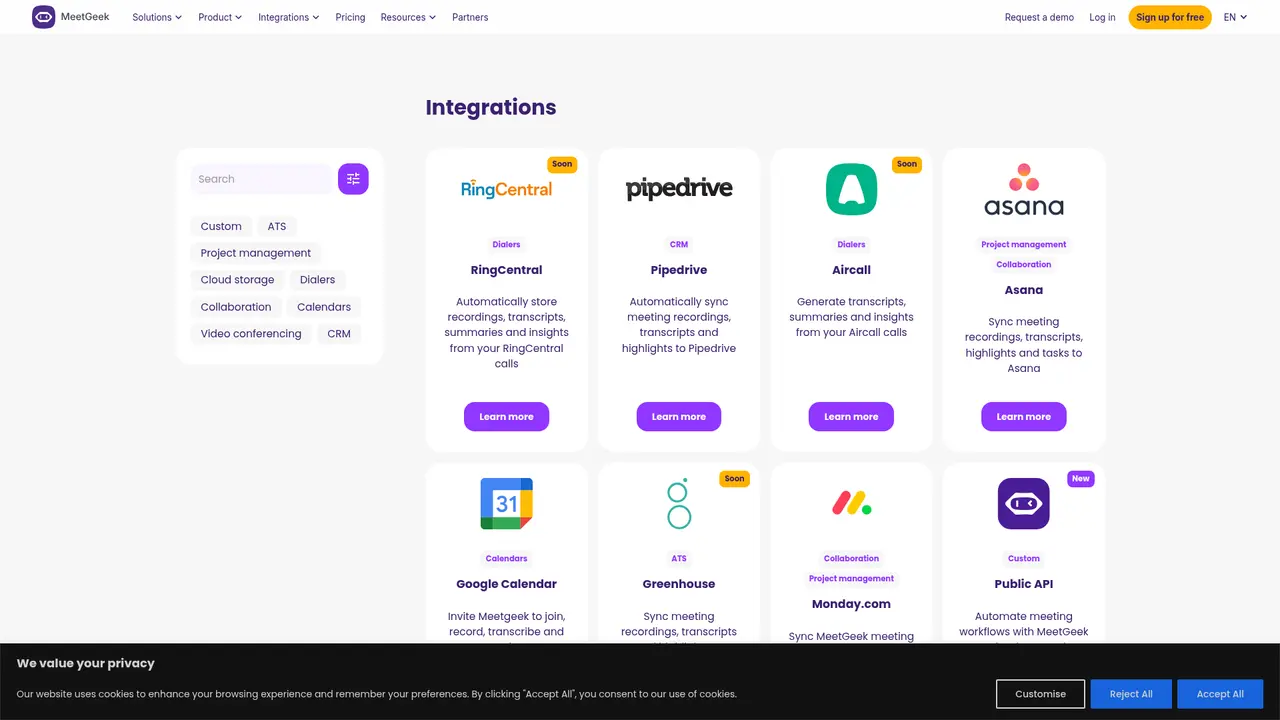Click the RingCentral logo
1280x720 pixels.
tap(507, 188)
